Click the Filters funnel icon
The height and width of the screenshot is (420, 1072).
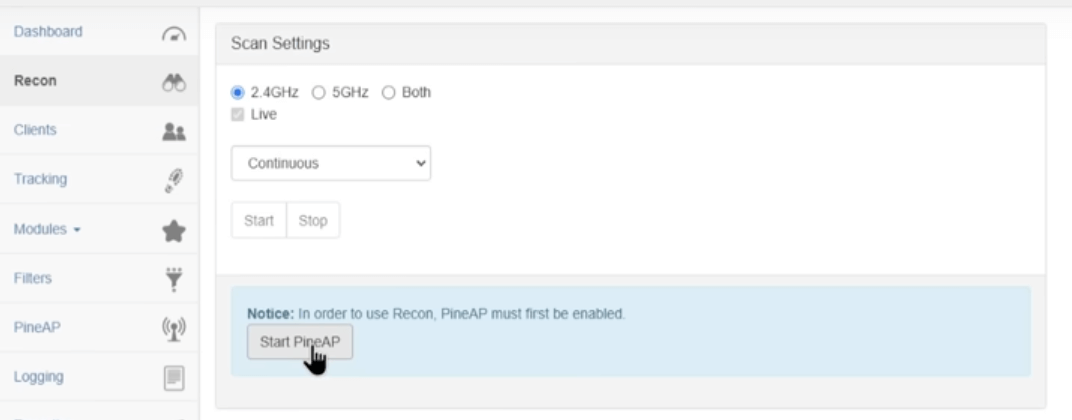(174, 279)
